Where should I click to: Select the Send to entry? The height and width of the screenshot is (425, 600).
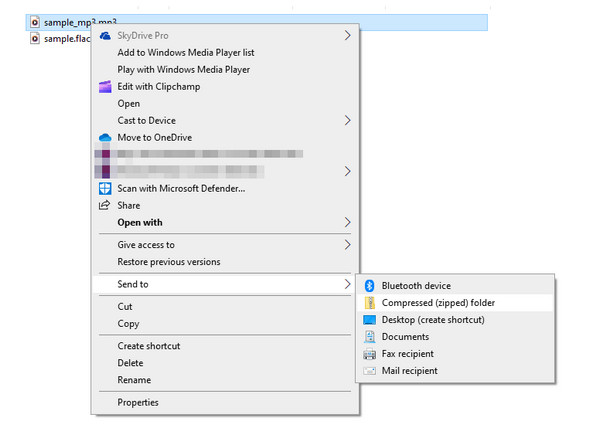click(225, 284)
